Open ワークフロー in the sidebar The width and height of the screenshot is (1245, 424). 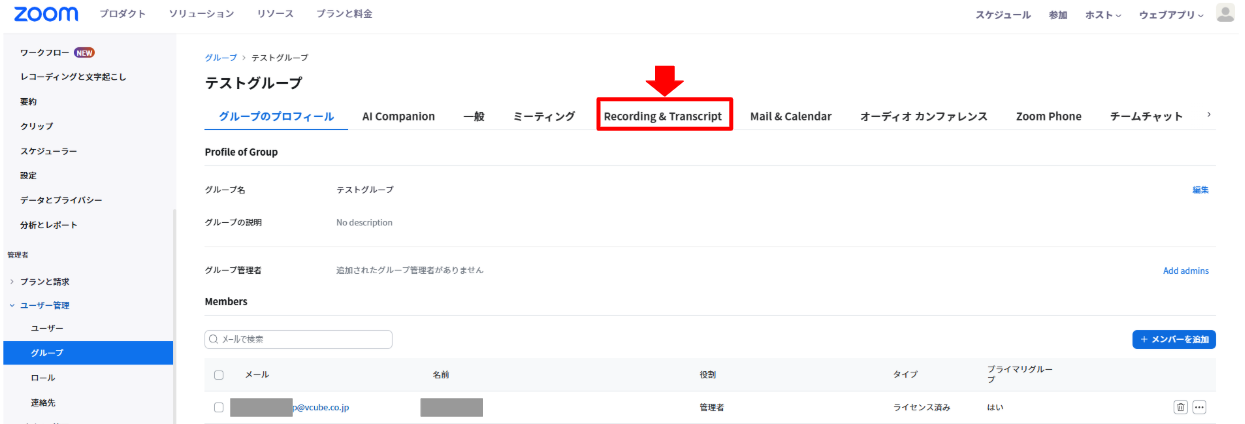(x=43, y=52)
